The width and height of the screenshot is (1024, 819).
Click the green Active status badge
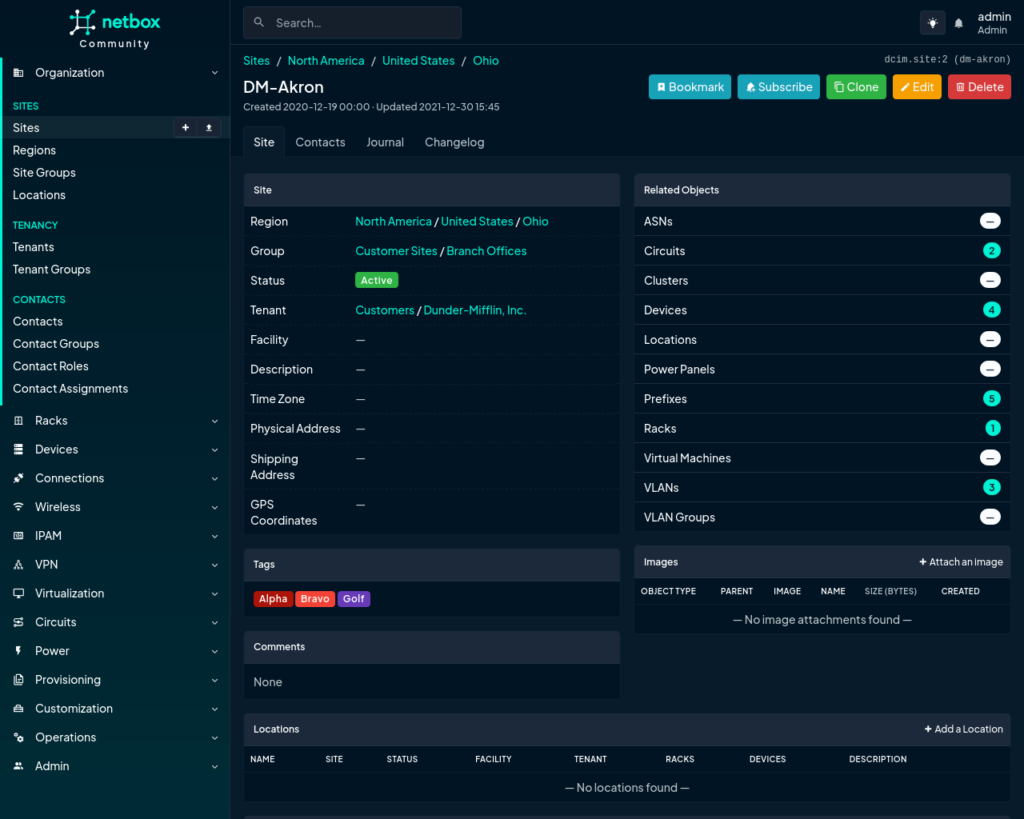click(377, 280)
